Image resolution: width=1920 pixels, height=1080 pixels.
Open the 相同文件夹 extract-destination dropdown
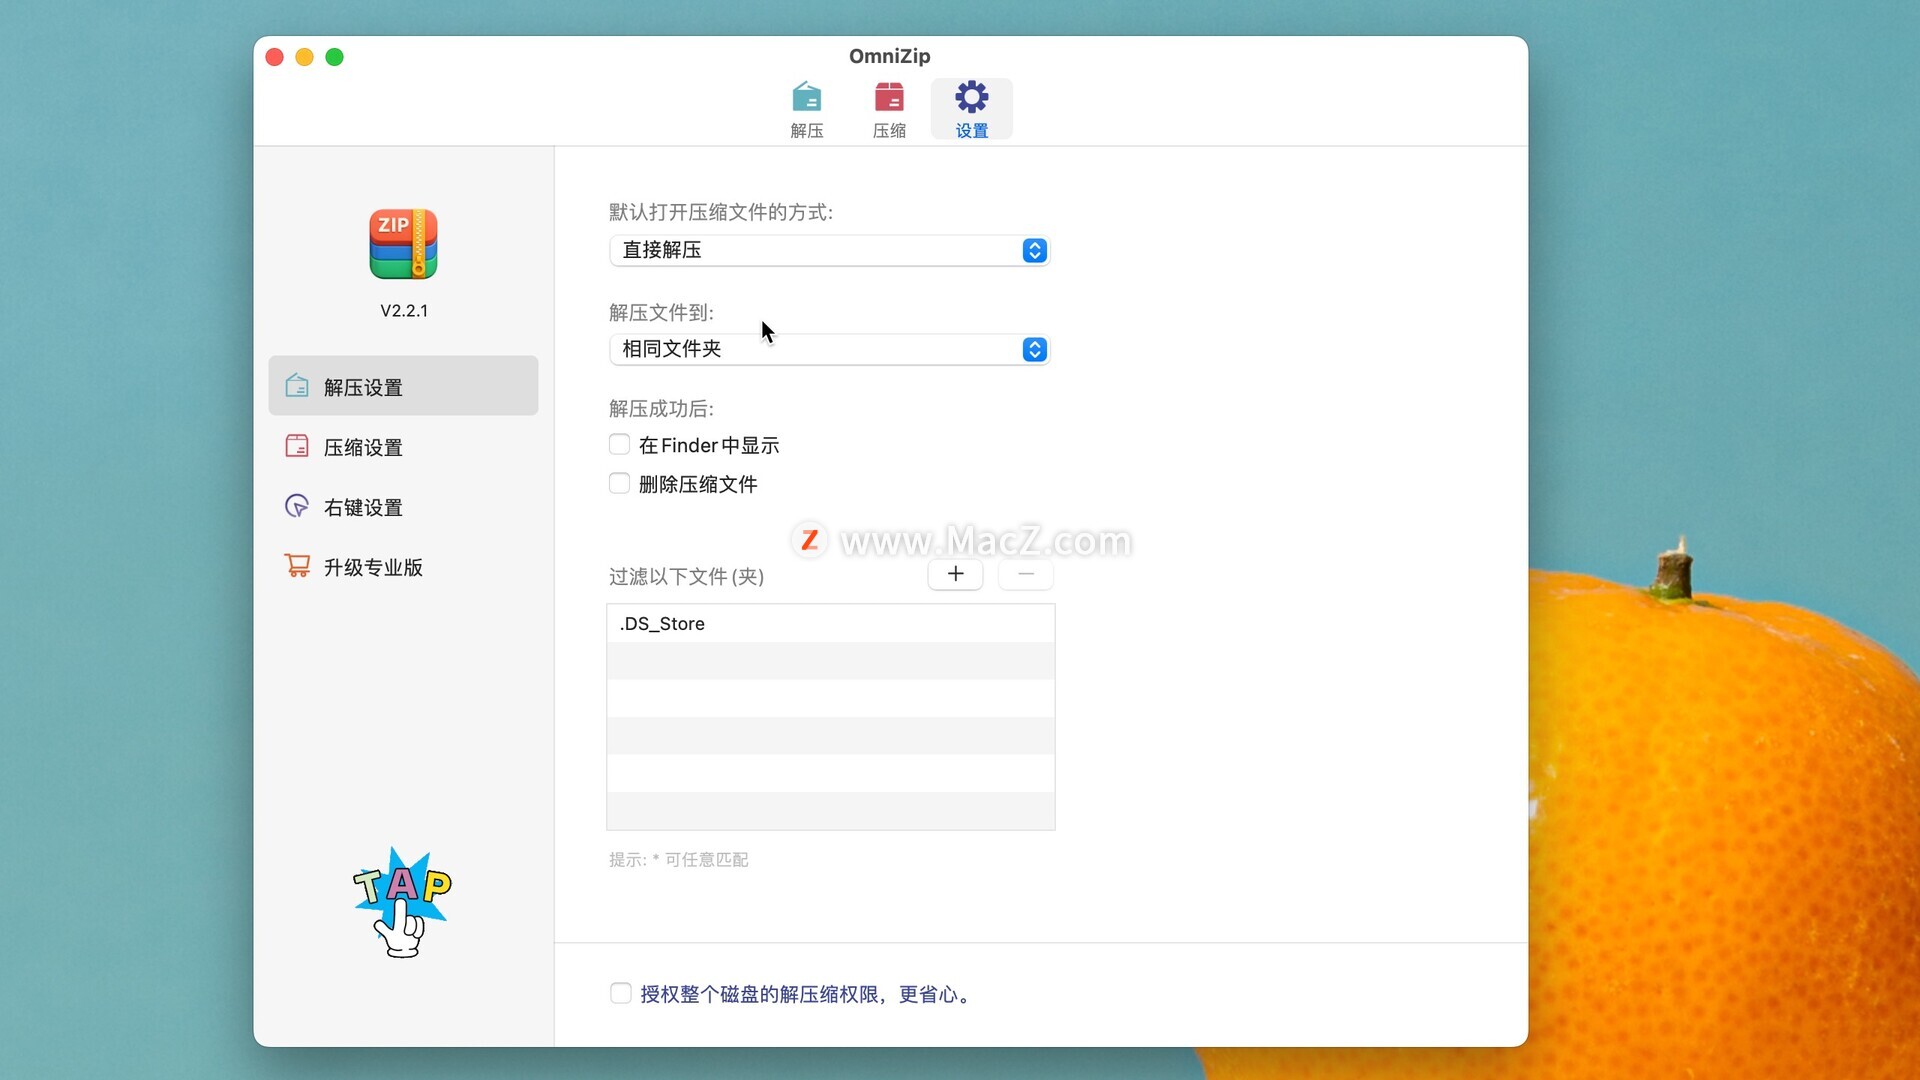tap(829, 349)
